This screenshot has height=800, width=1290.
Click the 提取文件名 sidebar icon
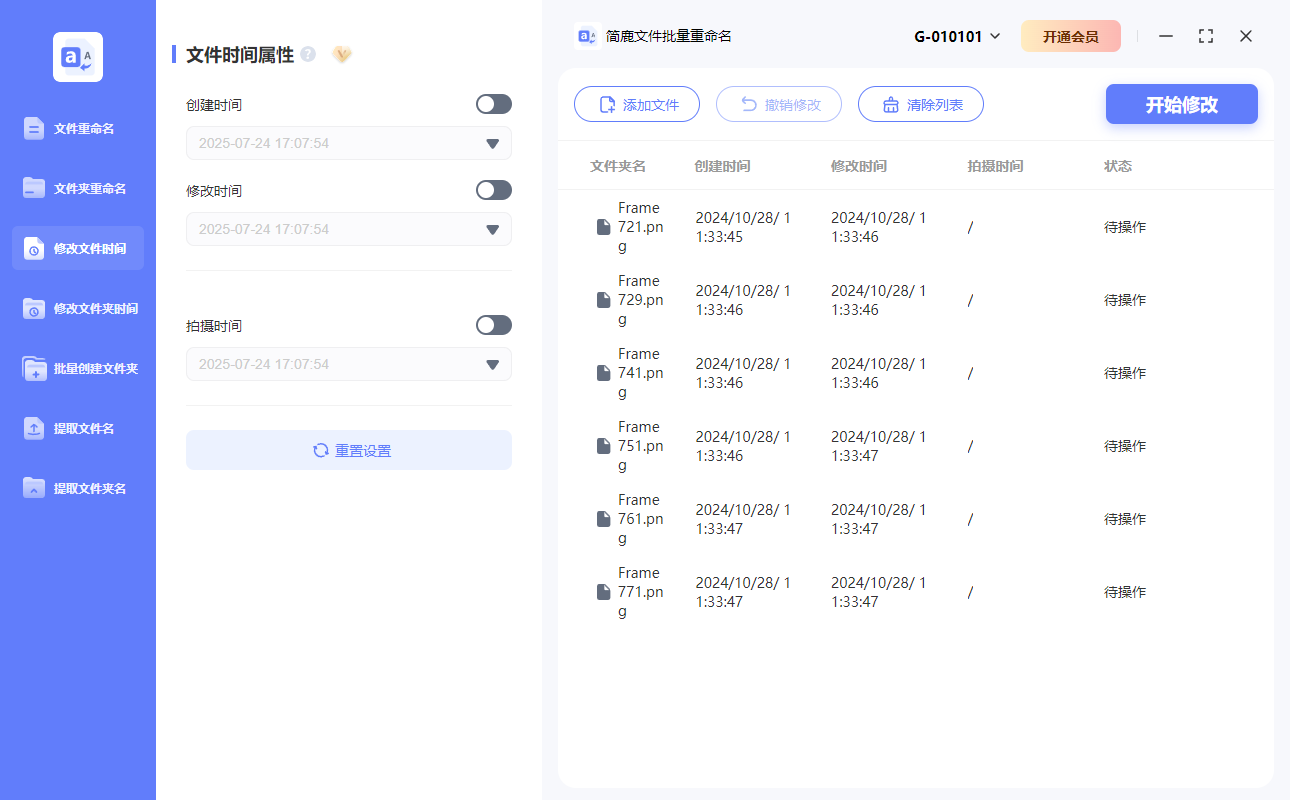(34, 428)
